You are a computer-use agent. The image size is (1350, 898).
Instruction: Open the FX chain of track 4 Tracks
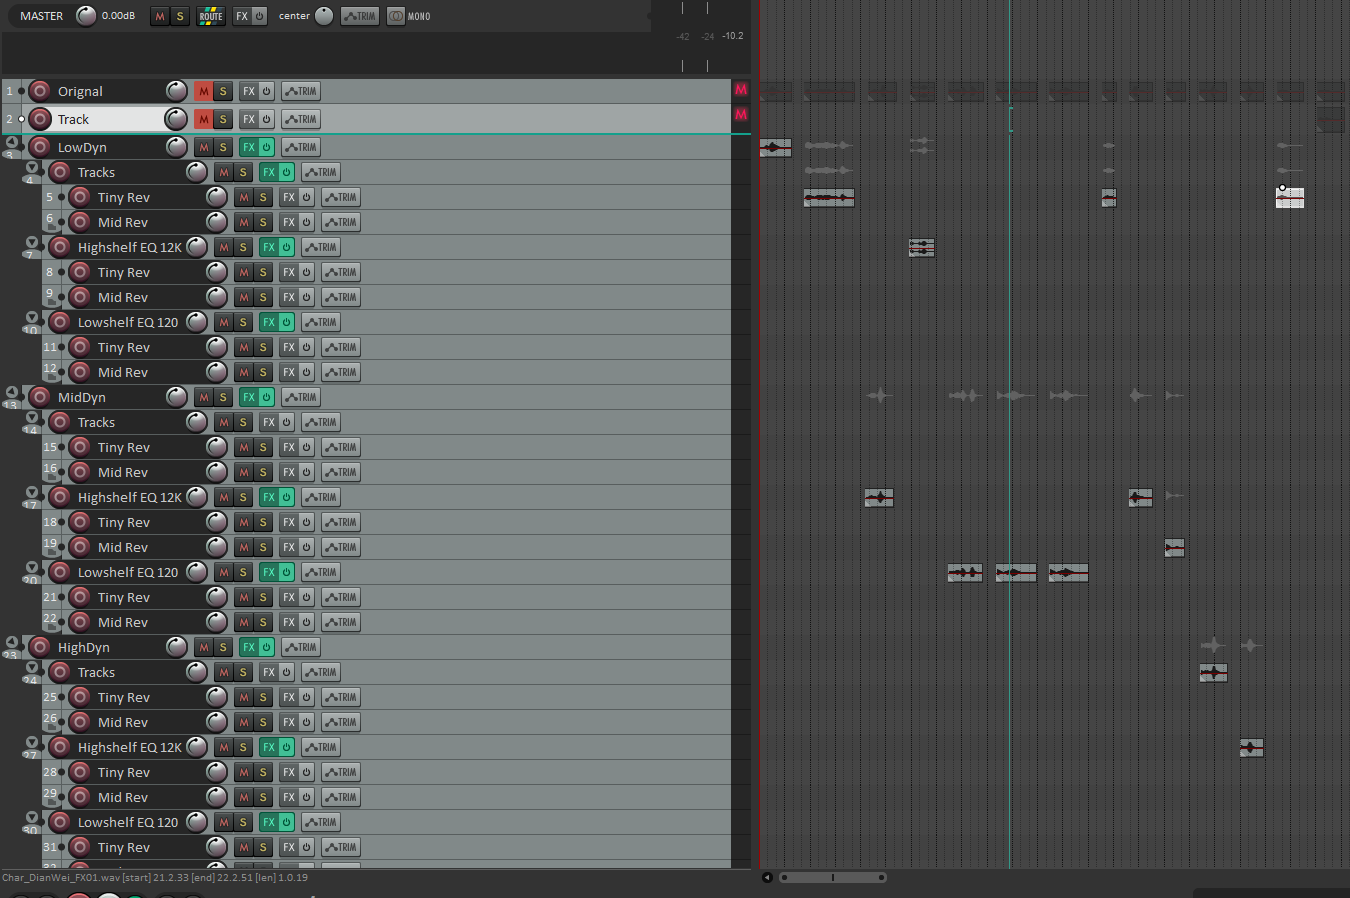(269, 172)
